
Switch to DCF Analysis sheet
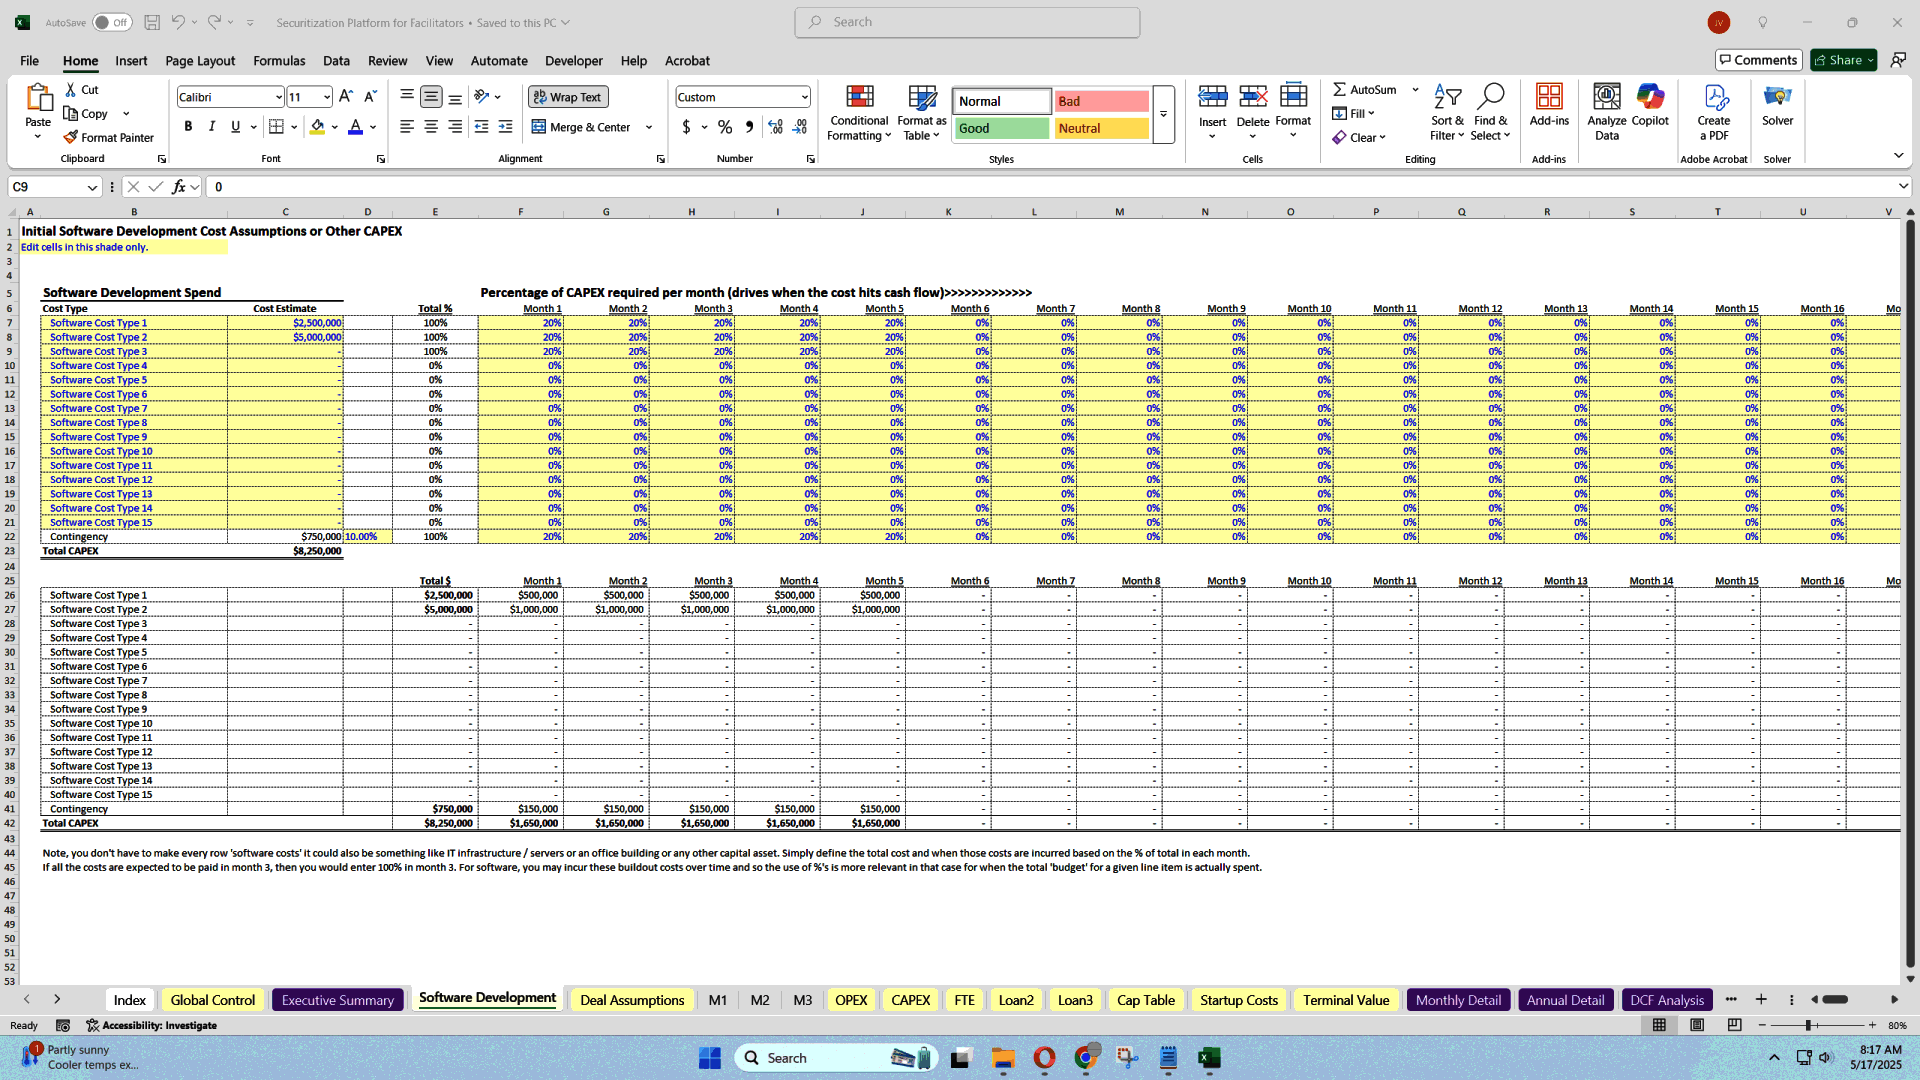tap(1667, 1000)
